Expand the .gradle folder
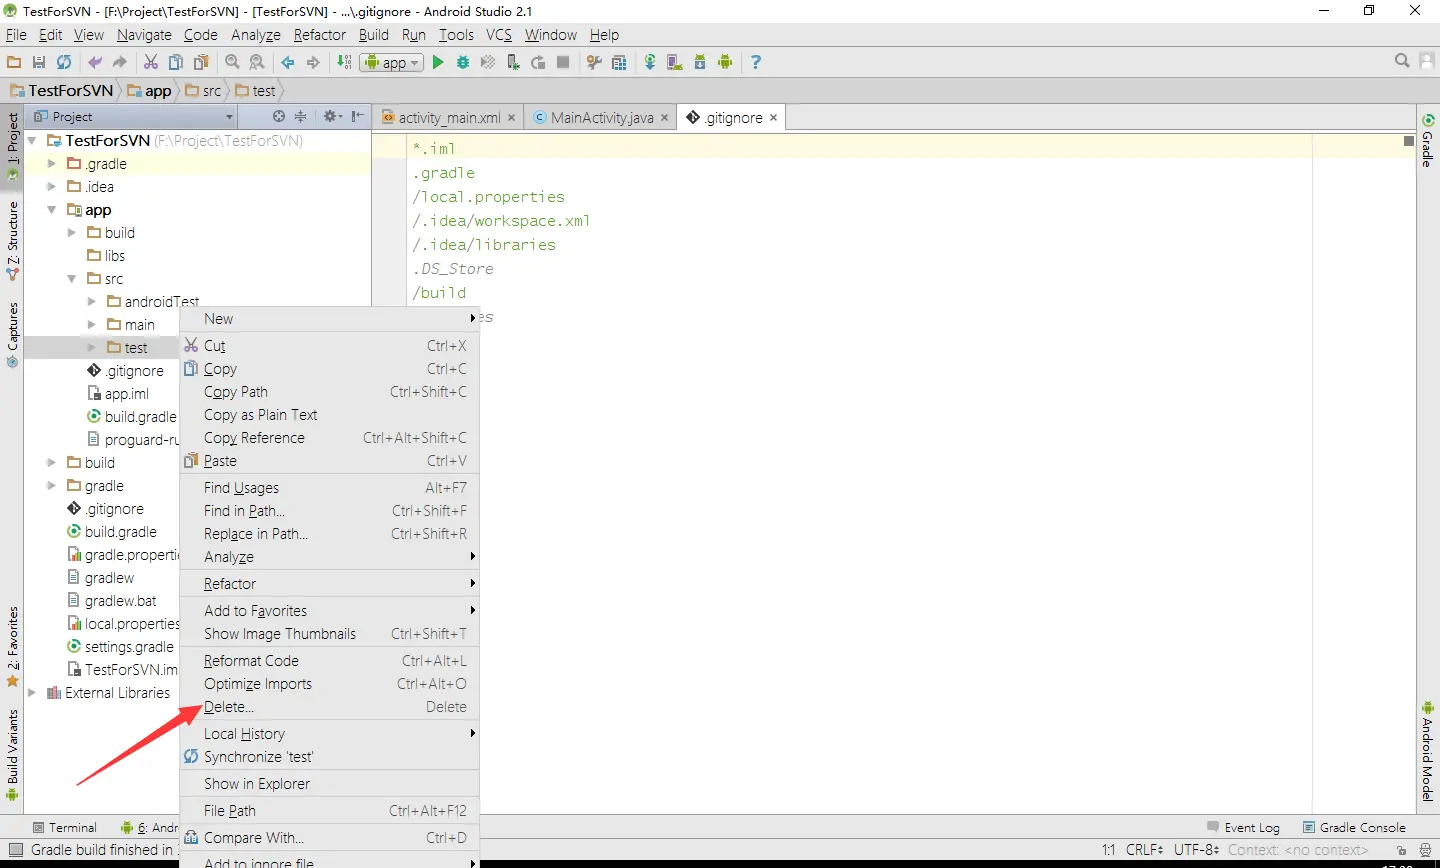 (x=51, y=164)
